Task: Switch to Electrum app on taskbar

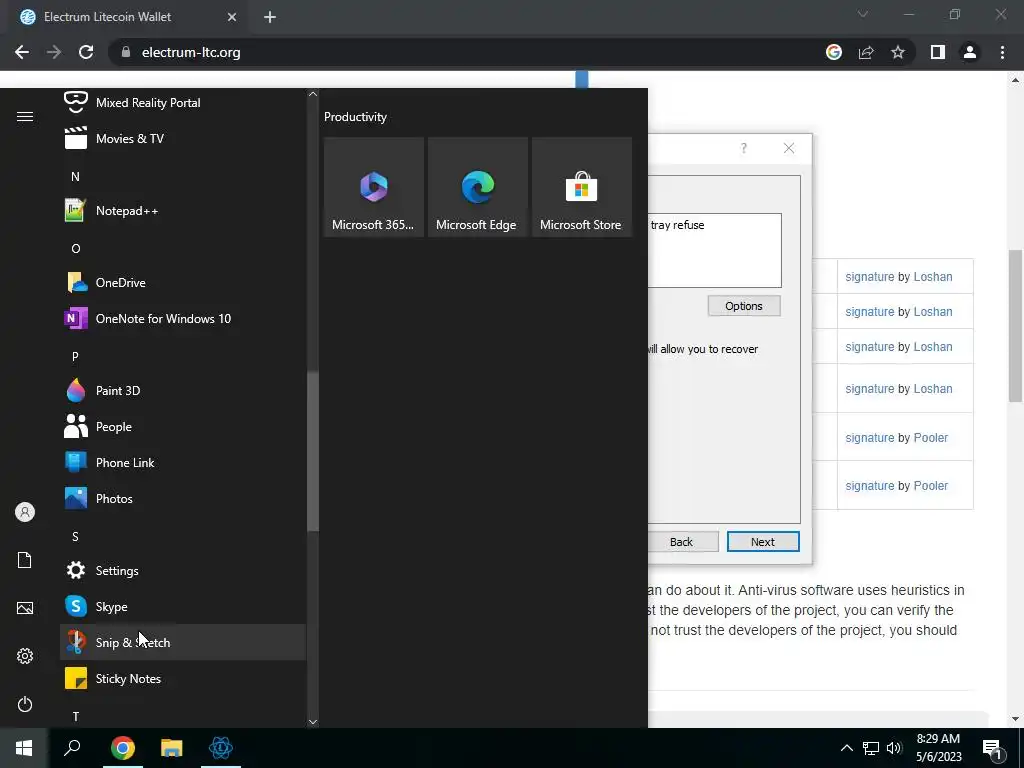Action: pyautogui.click(x=221, y=748)
